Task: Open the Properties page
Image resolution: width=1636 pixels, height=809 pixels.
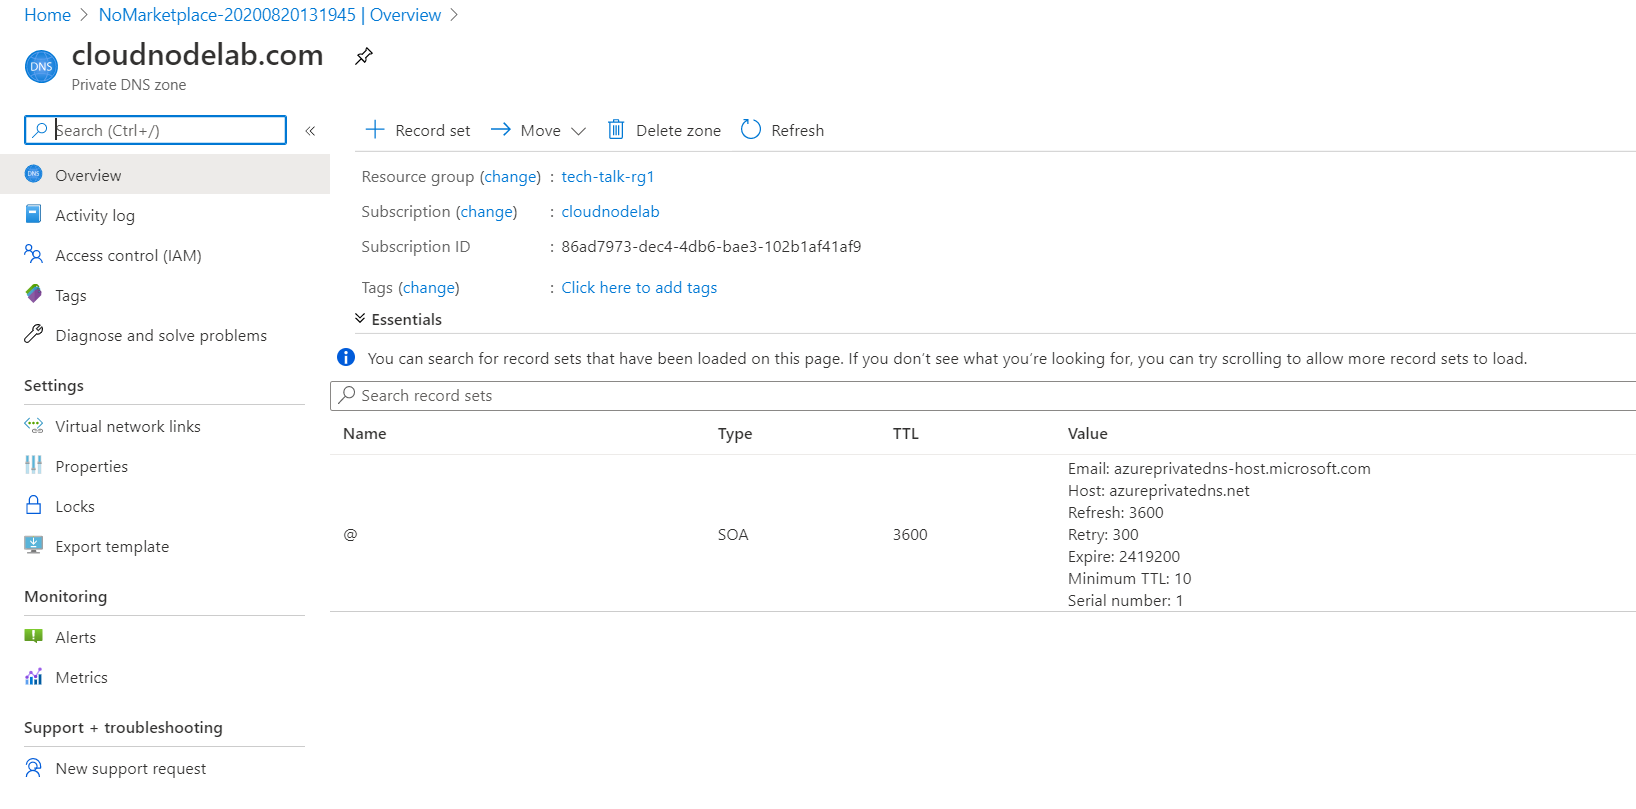Action: (92, 466)
